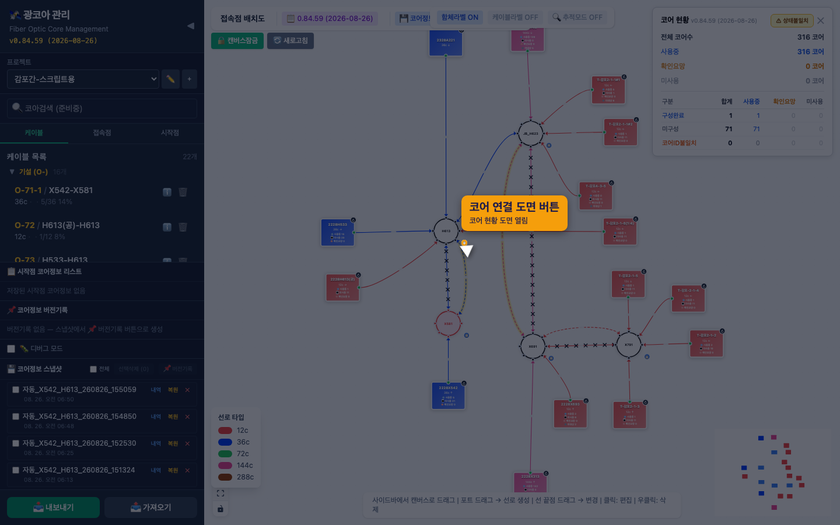
Task: Add a new project with the plus icon
Action: 189,79
